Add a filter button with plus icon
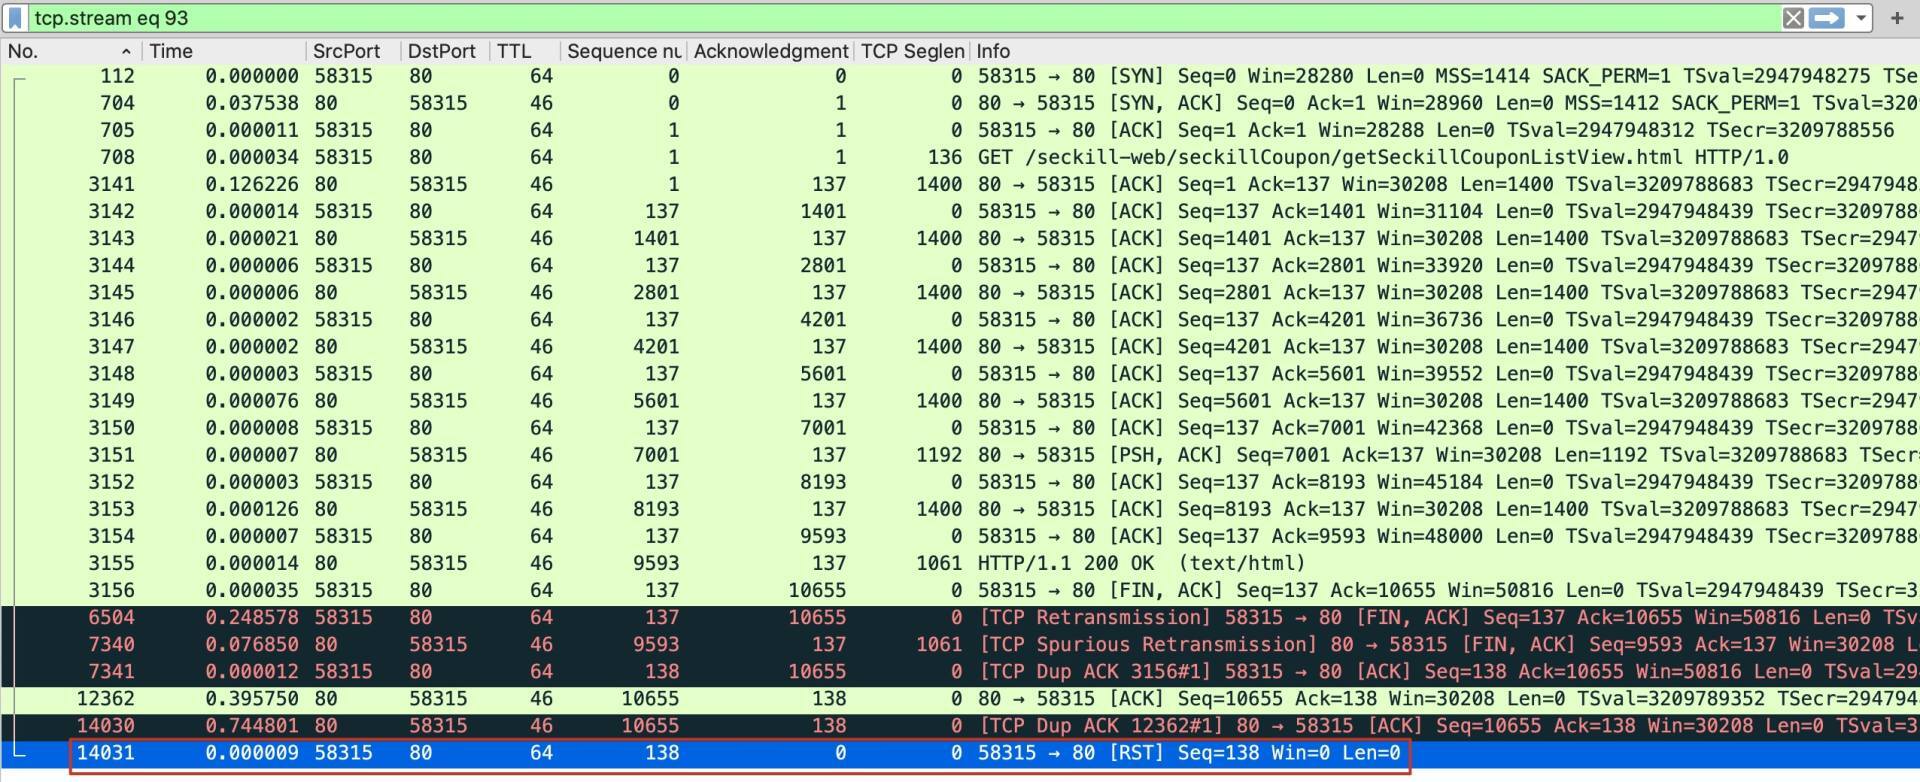Screen dimensions: 1920x782 coord(1897,18)
